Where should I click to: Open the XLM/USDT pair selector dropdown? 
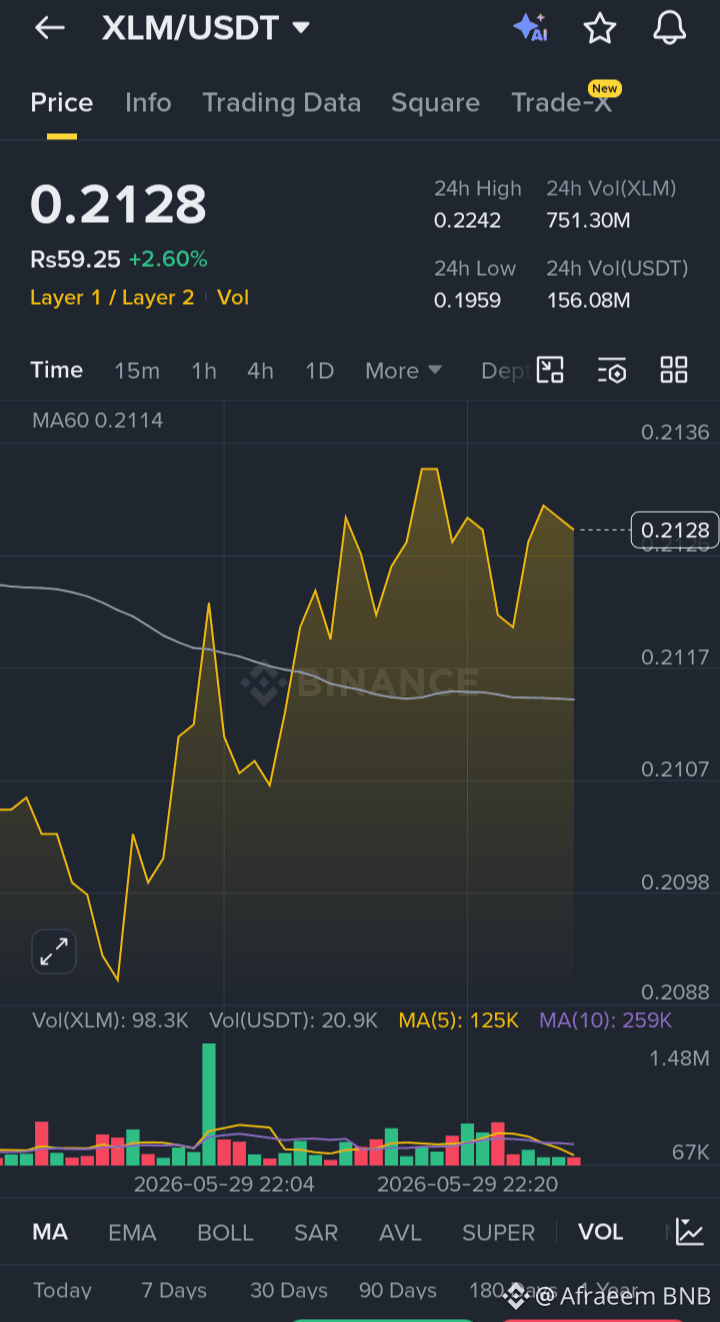(205, 28)
